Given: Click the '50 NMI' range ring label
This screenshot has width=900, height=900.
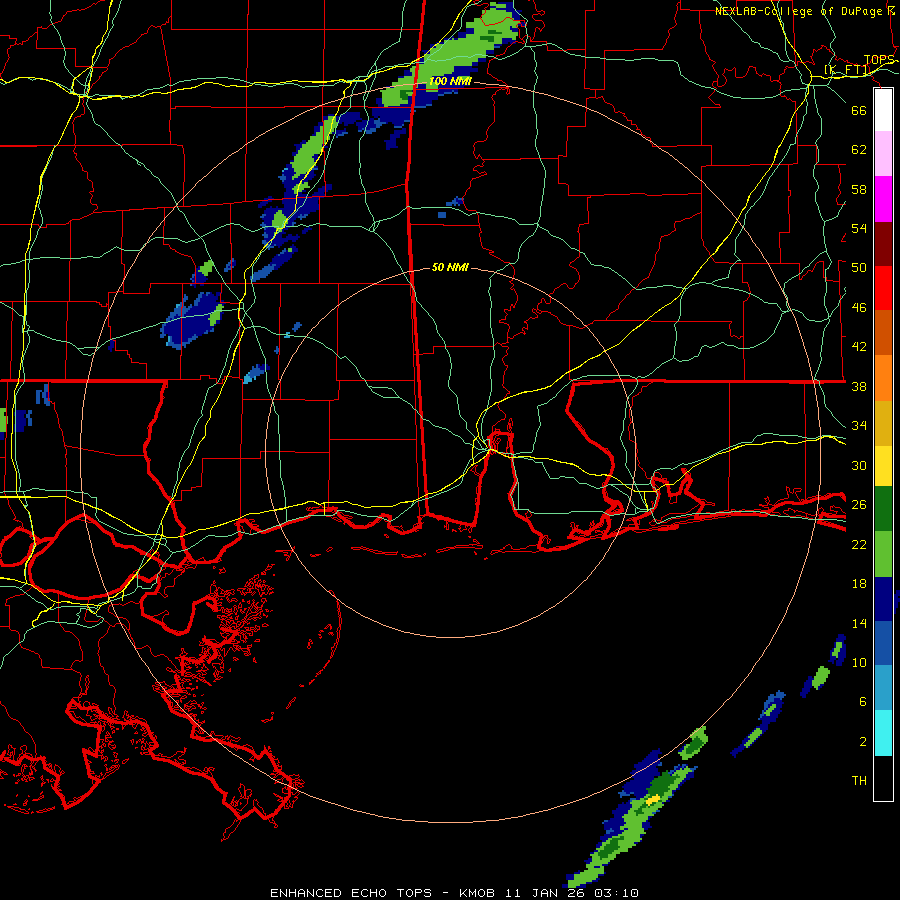Looking at the screenshot, I should pyautogui.click(x=450, y=267).
